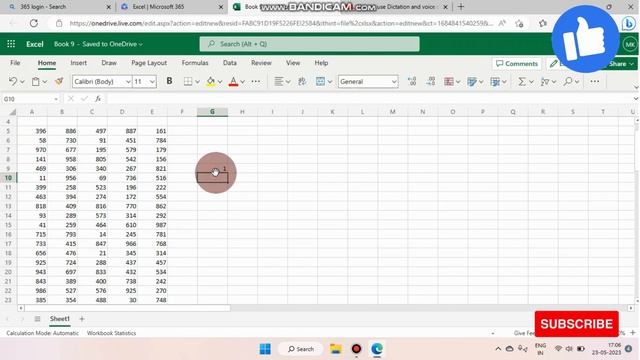Click the text alignment icon
This screenshot has height=360, width=640.
pos(279,82)
